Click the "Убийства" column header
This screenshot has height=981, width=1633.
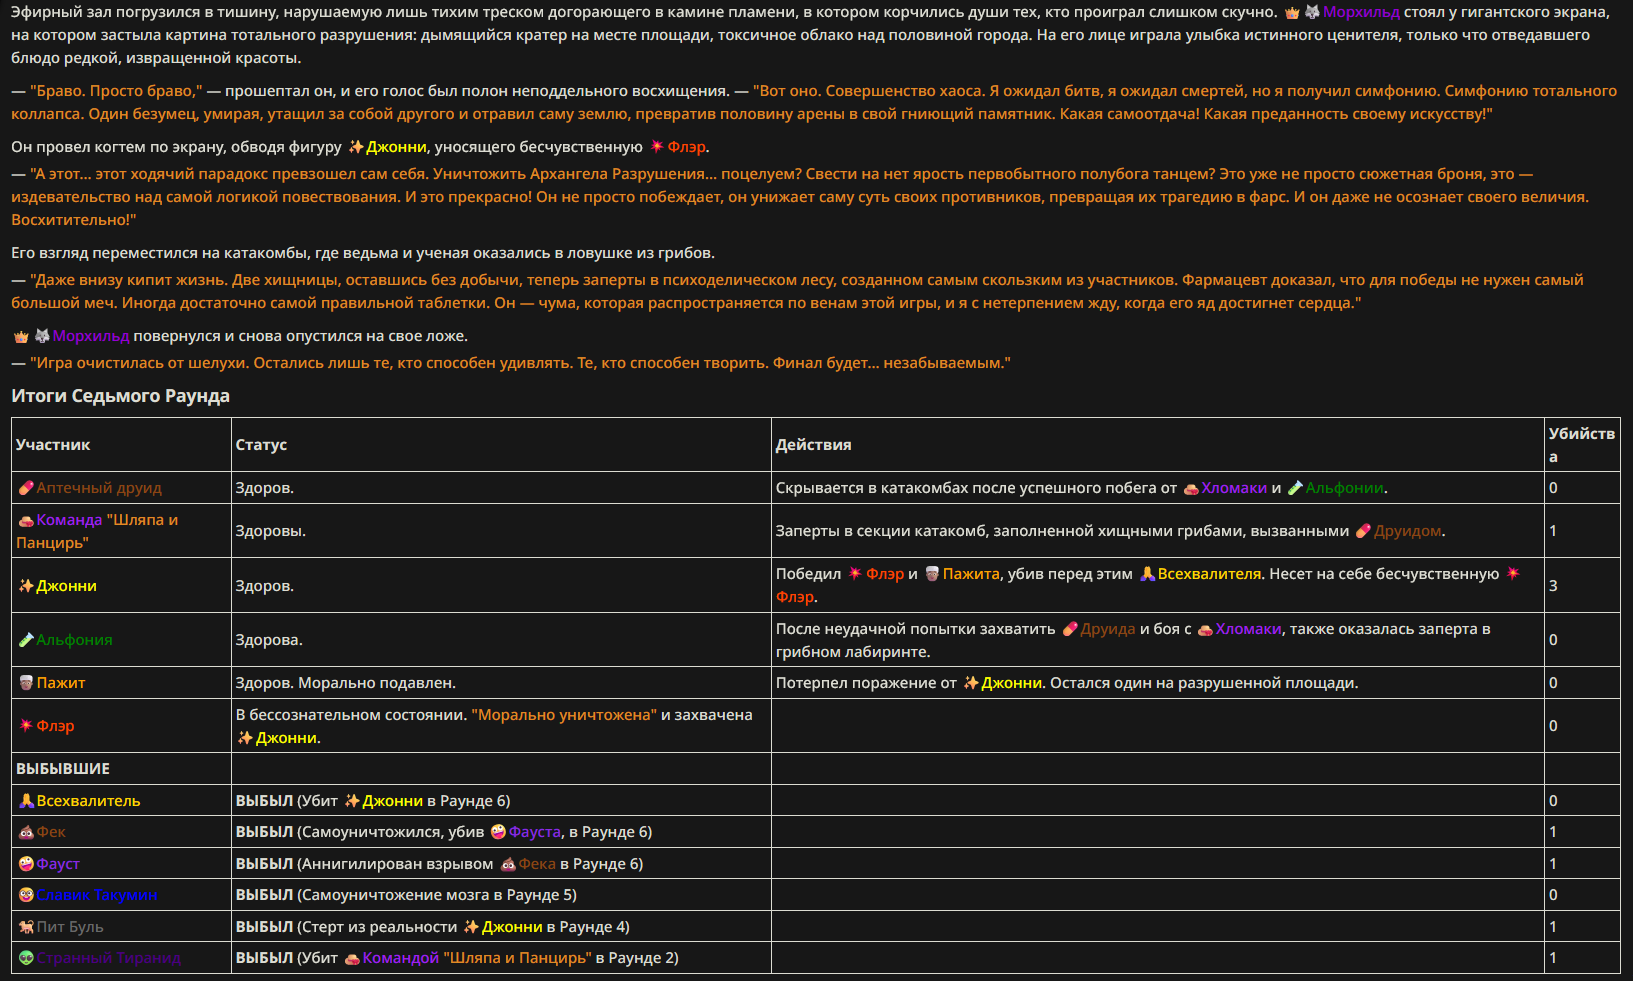[1582, 445]
